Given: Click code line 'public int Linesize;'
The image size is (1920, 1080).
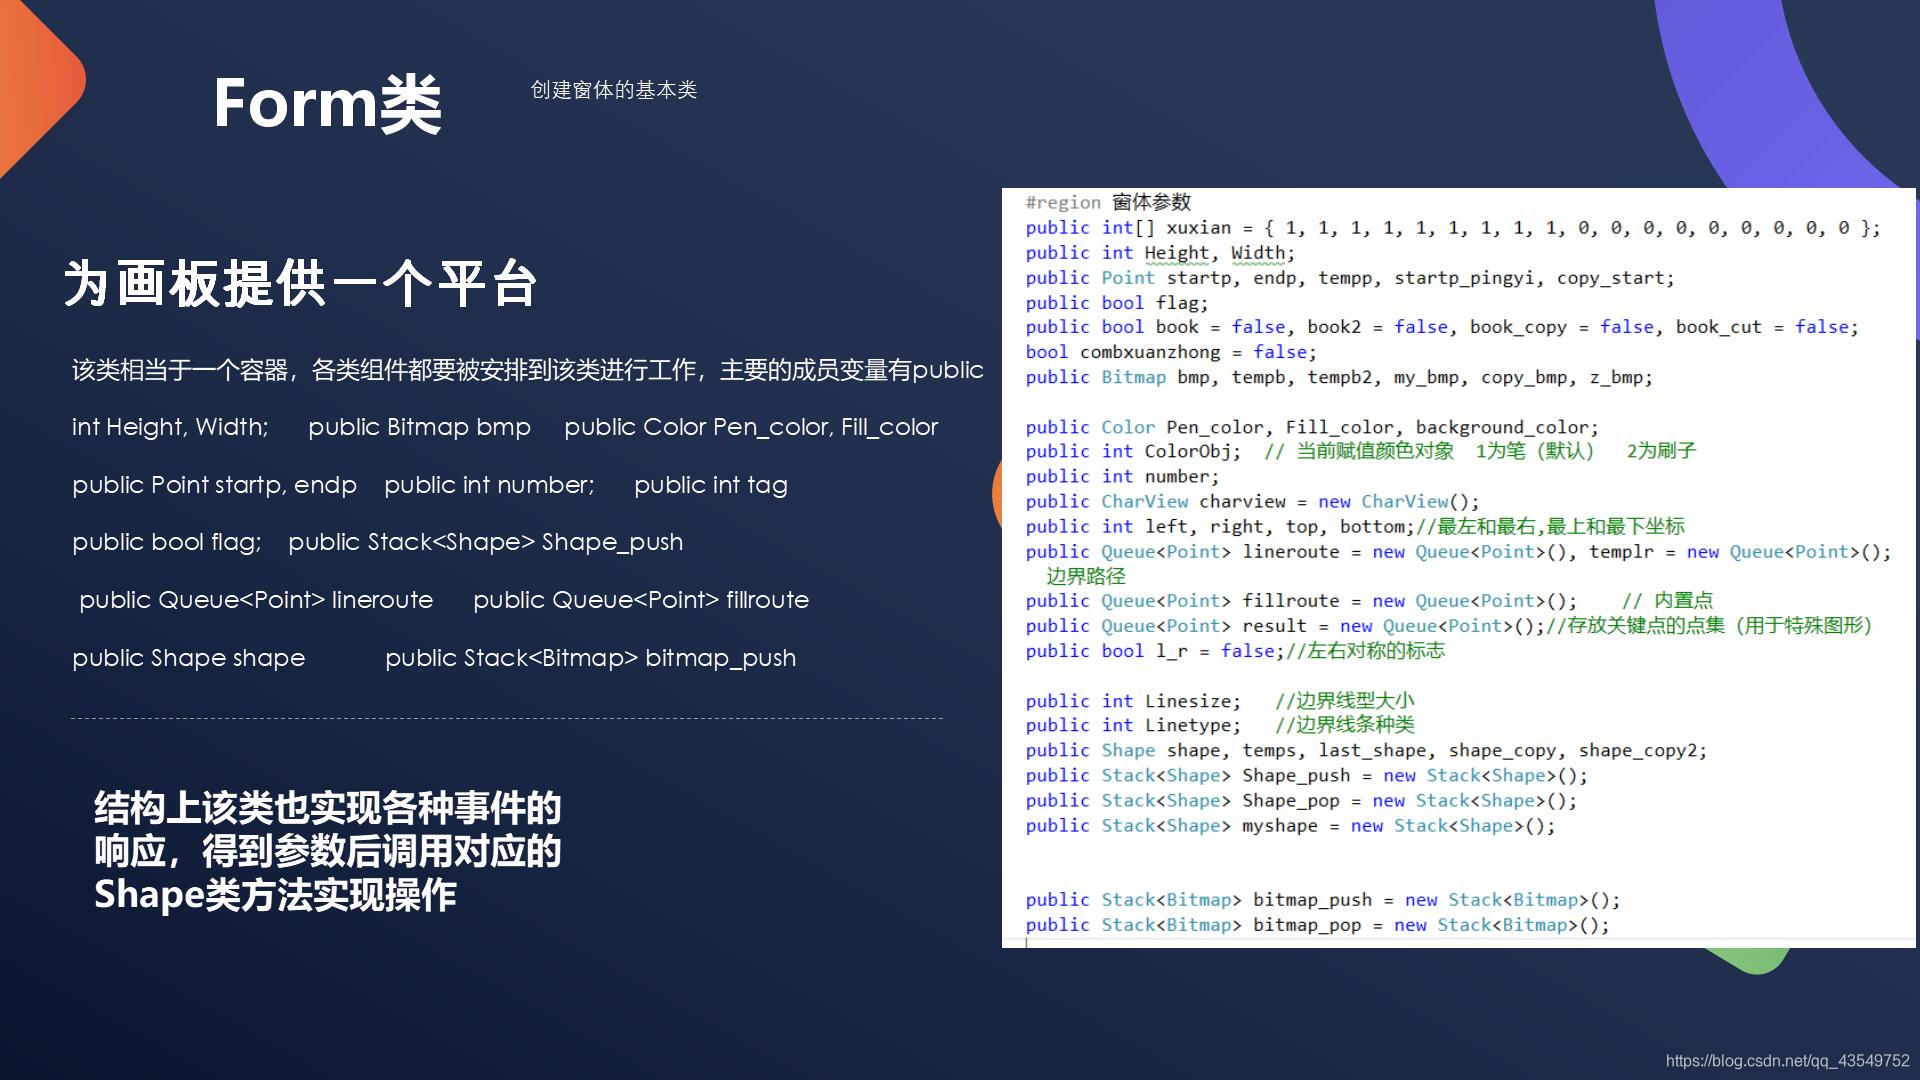Looking at the screenshot, I should coord(1220,700).
